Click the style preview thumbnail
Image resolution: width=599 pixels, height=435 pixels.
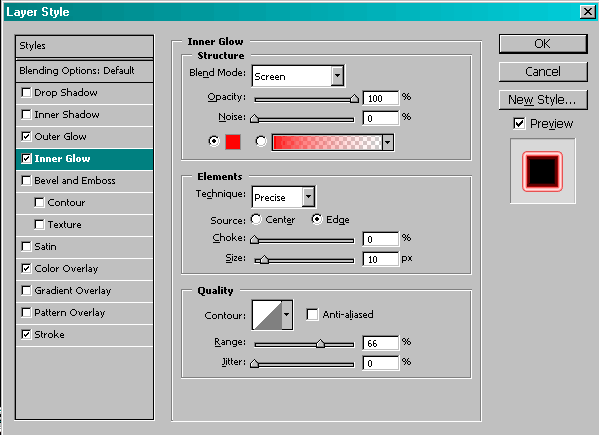tap(542, 171)
